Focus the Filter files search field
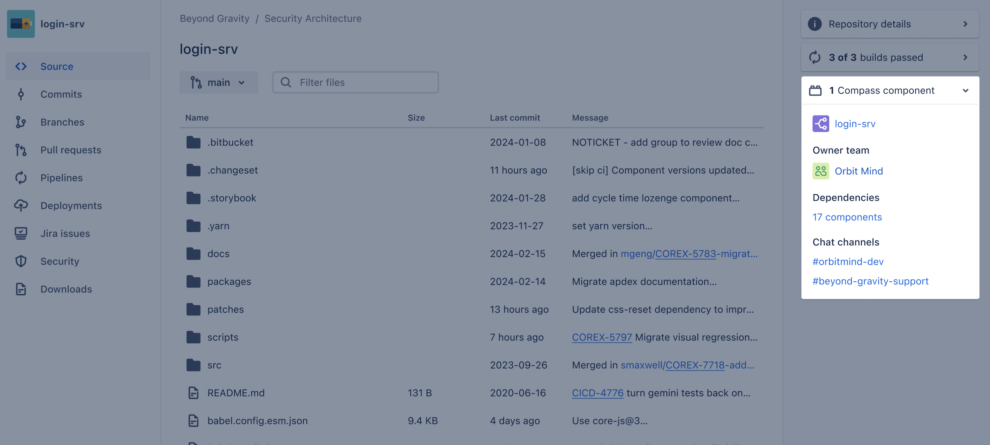This screenshot has height=445, width=990. tap(355, 82)
